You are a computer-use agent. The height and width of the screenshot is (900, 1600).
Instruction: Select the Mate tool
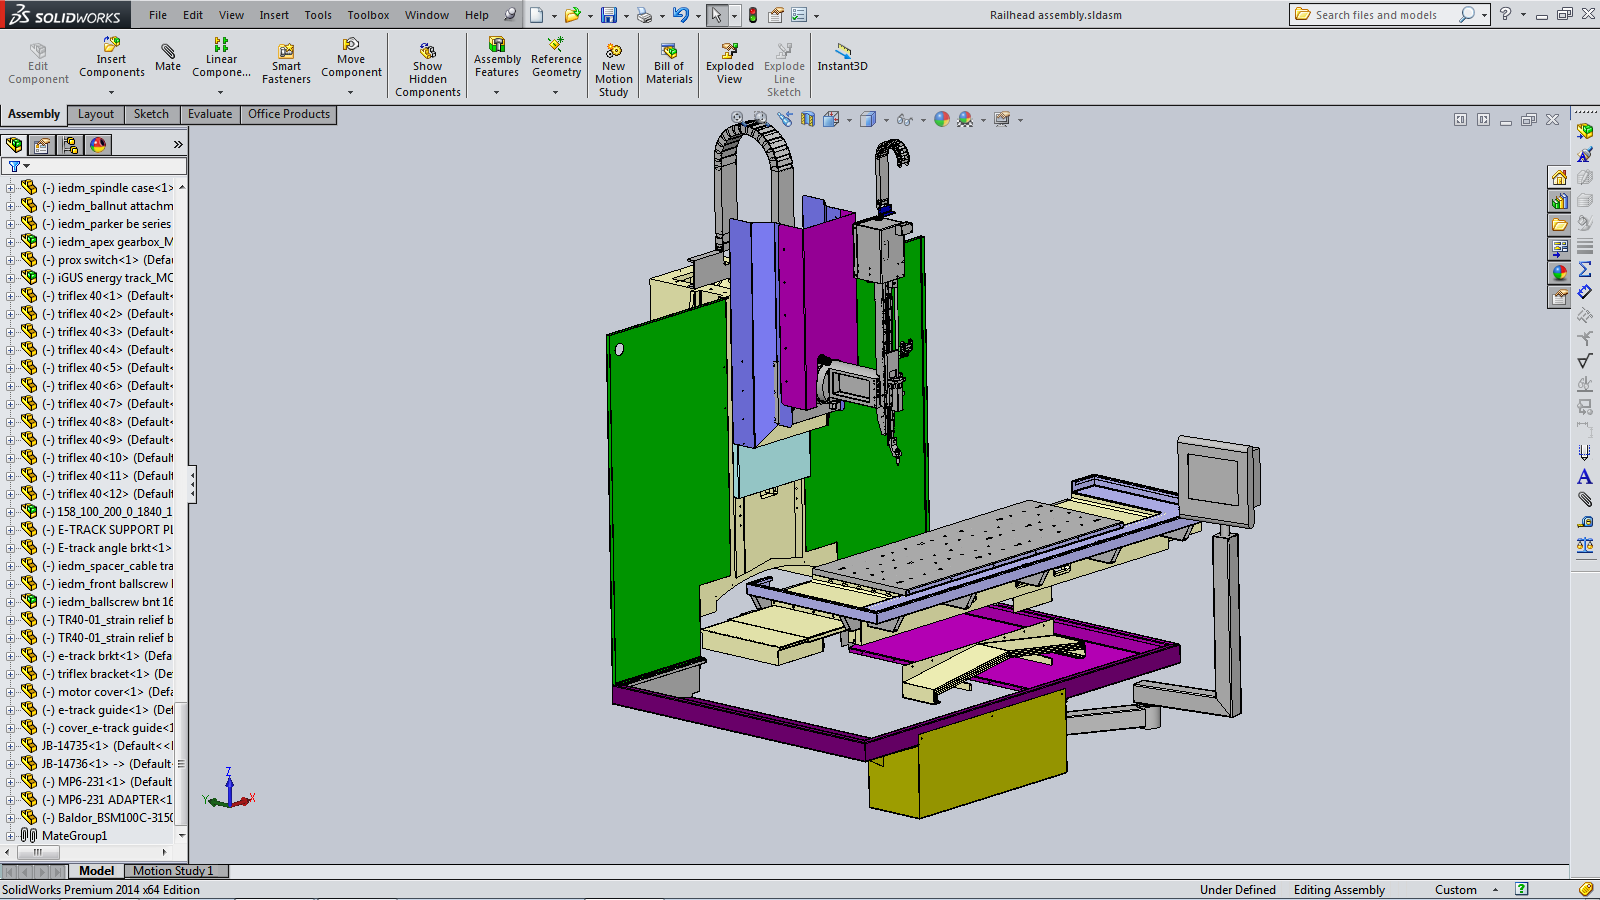[x=168, y=58]
